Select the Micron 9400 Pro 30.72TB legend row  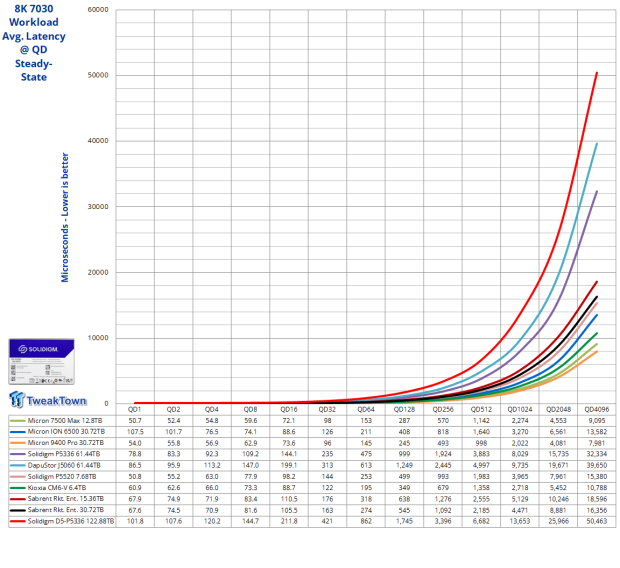pos(62,443)
